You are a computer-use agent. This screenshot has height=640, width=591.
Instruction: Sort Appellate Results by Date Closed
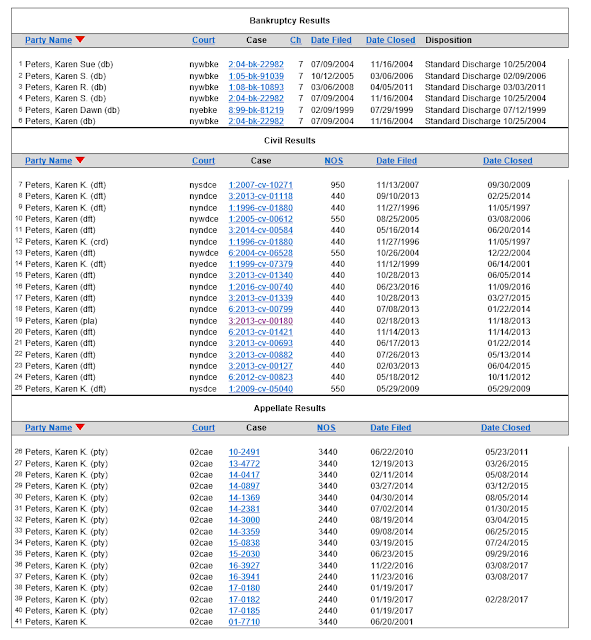pos(505,428)
